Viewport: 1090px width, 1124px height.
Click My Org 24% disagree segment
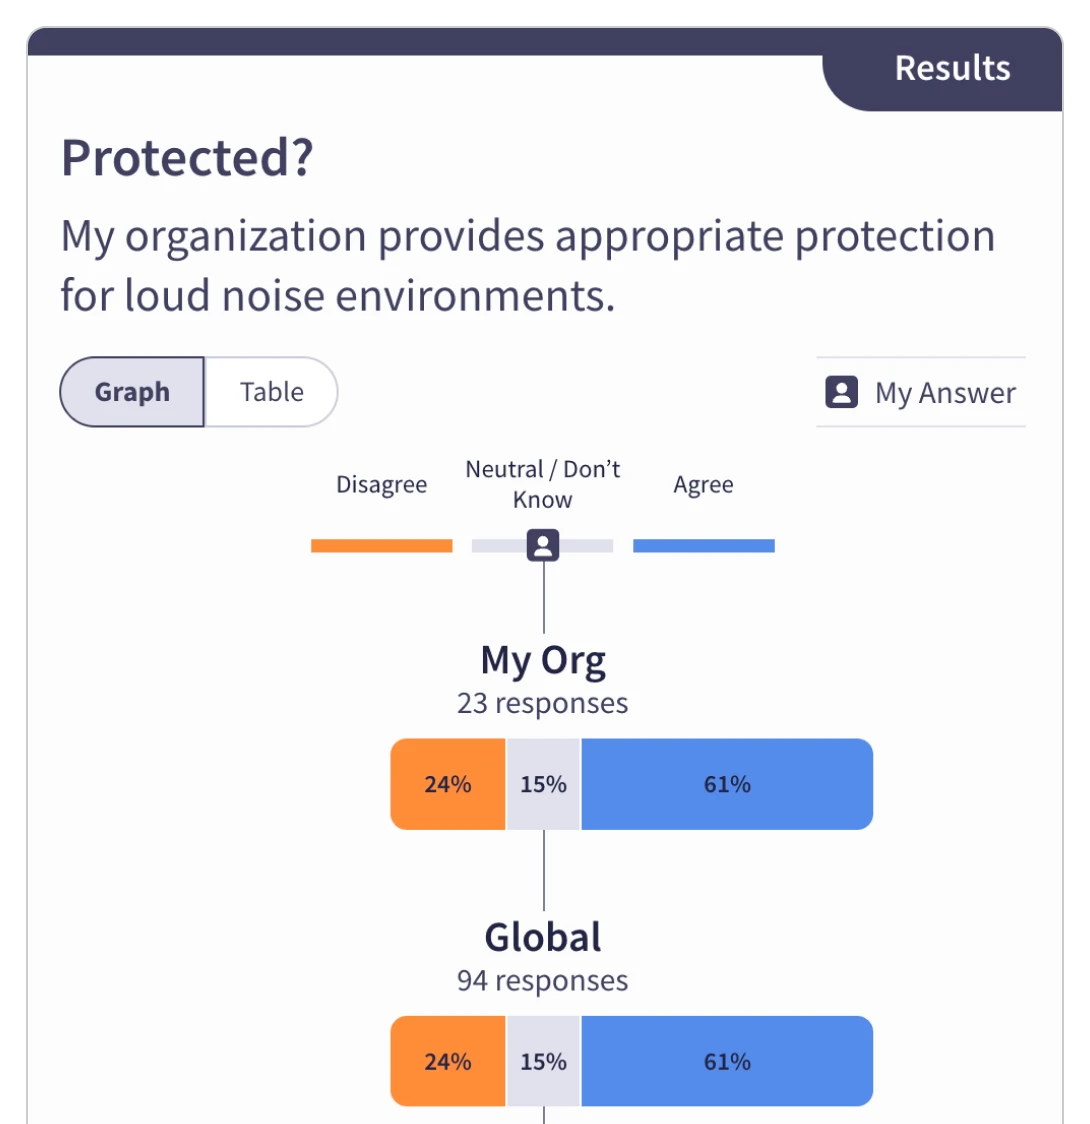(x=448, y=784)
